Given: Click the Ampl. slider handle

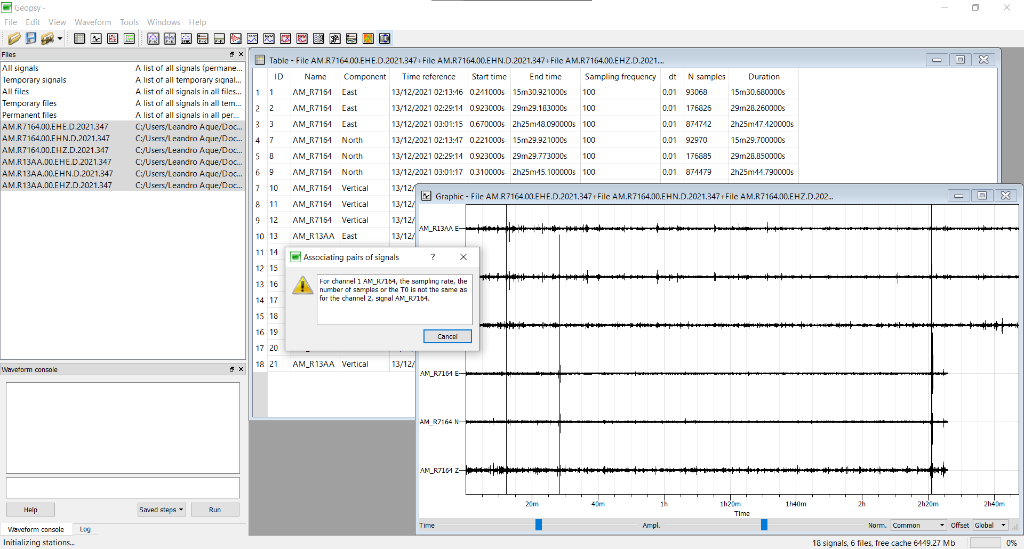Looking at the screenshot, I should click(764, 524).
